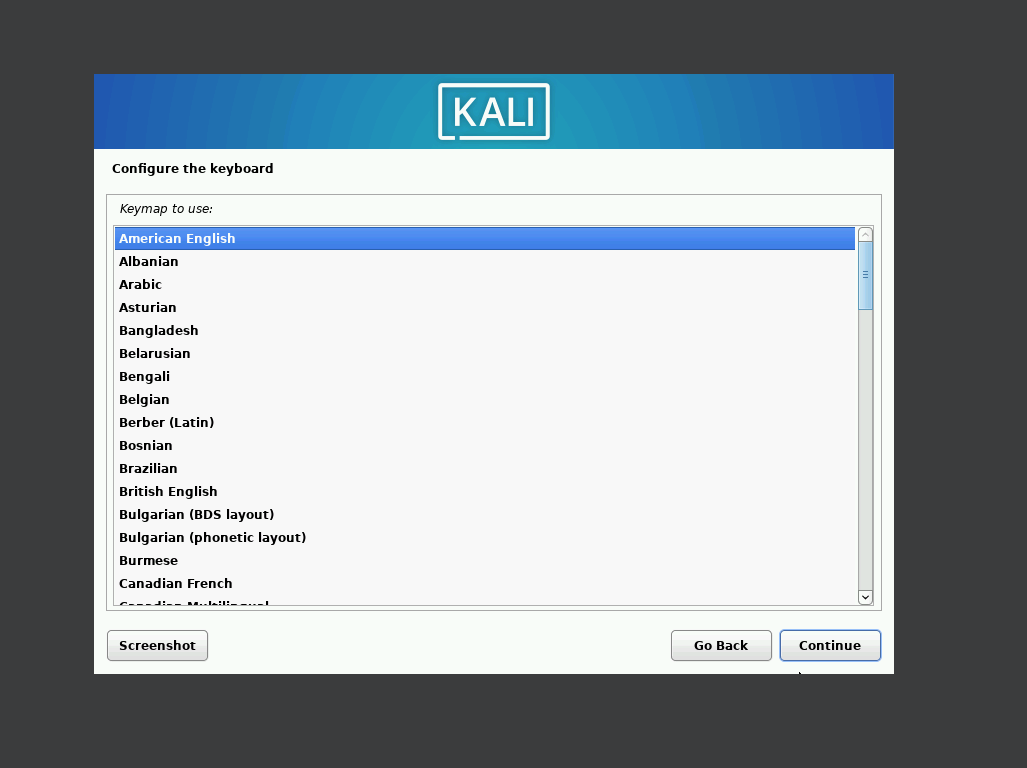Select Bulgarian (phonetic layout)
The image size is (1027, 768).
485,538
